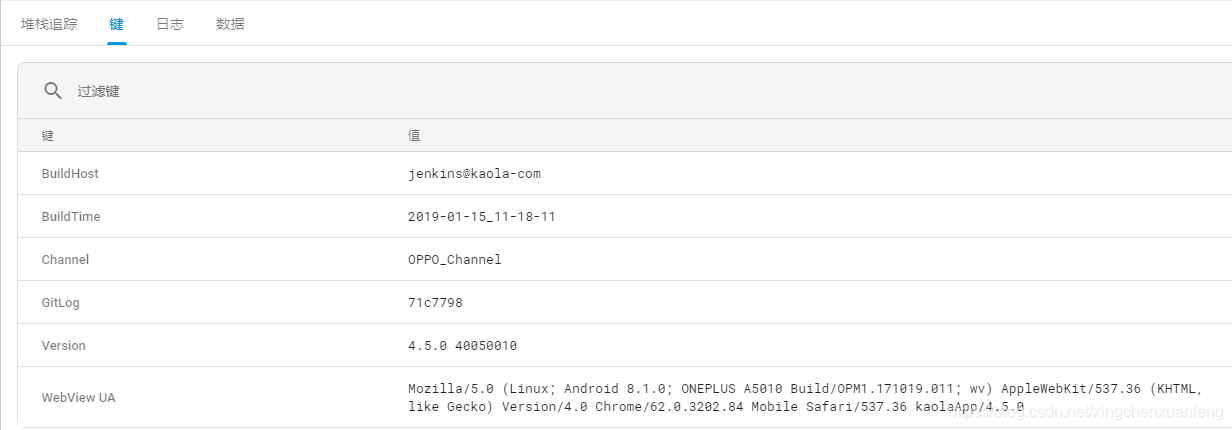This screenshot has height=430, width=1232.
Task: Click the 71c7798 commit value
Action: coord(435,302)
